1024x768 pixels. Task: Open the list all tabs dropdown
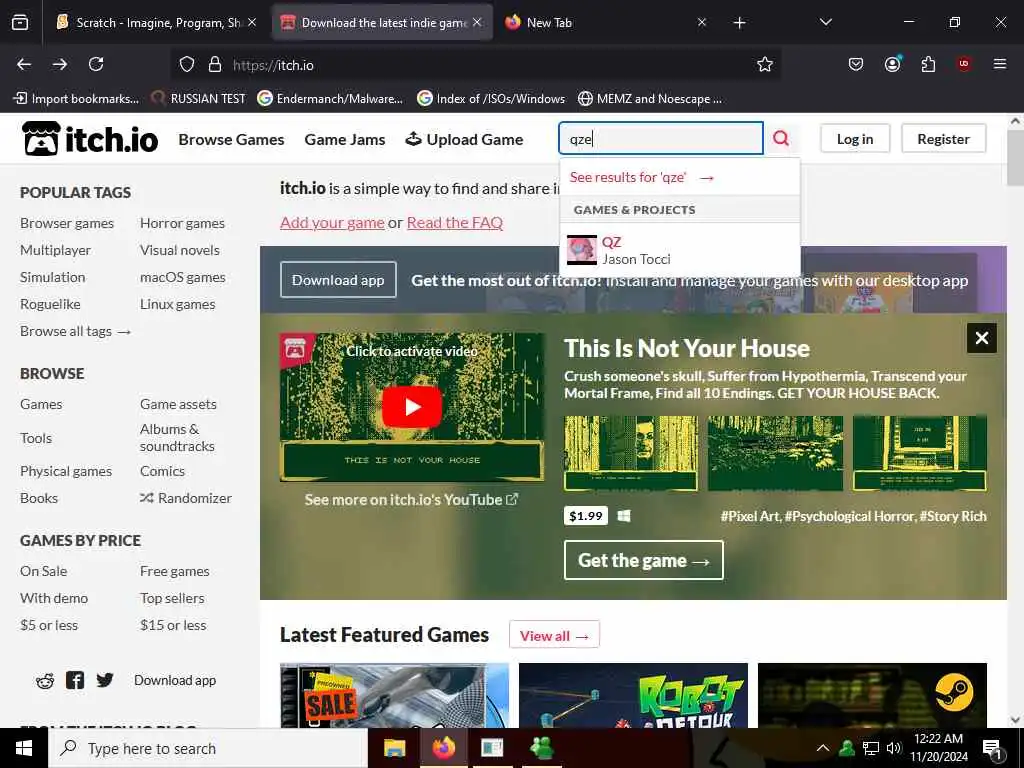[826, 22]
